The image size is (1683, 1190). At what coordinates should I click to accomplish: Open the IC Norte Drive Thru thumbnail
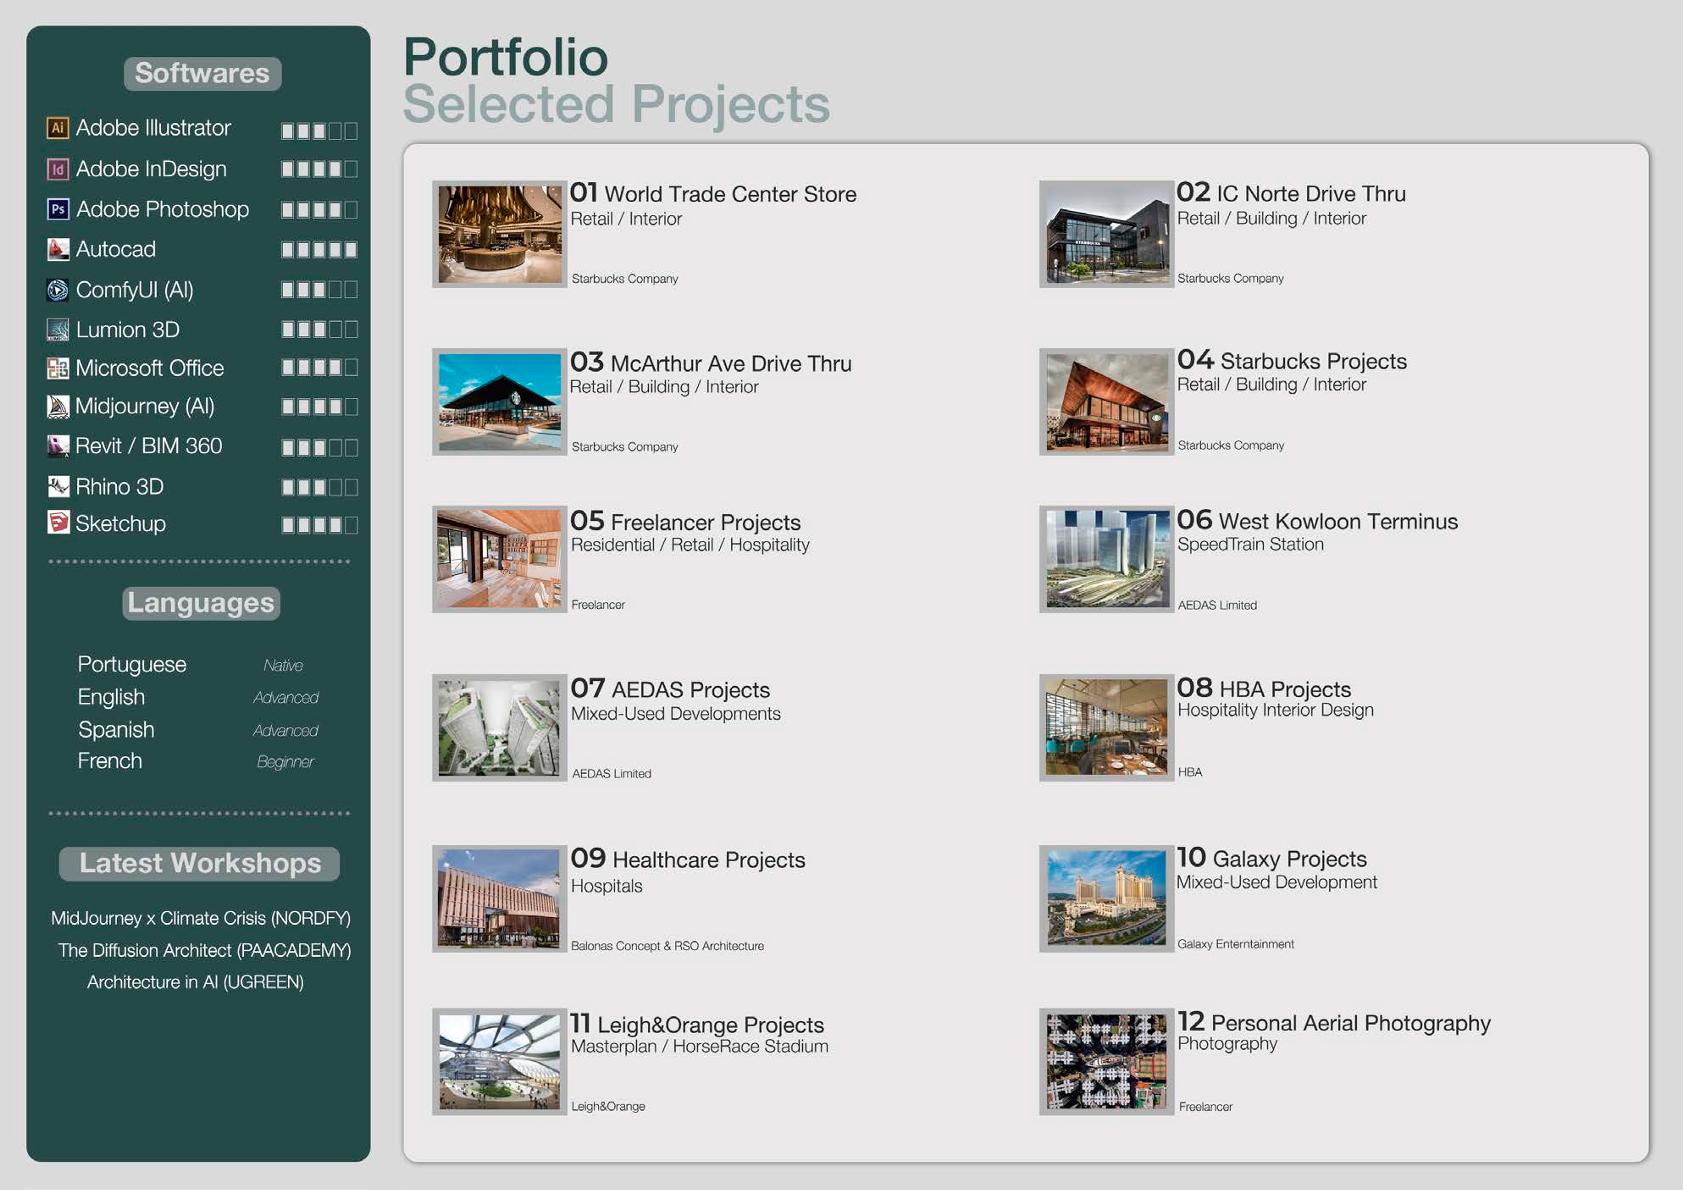click(x=1106, y=234)
